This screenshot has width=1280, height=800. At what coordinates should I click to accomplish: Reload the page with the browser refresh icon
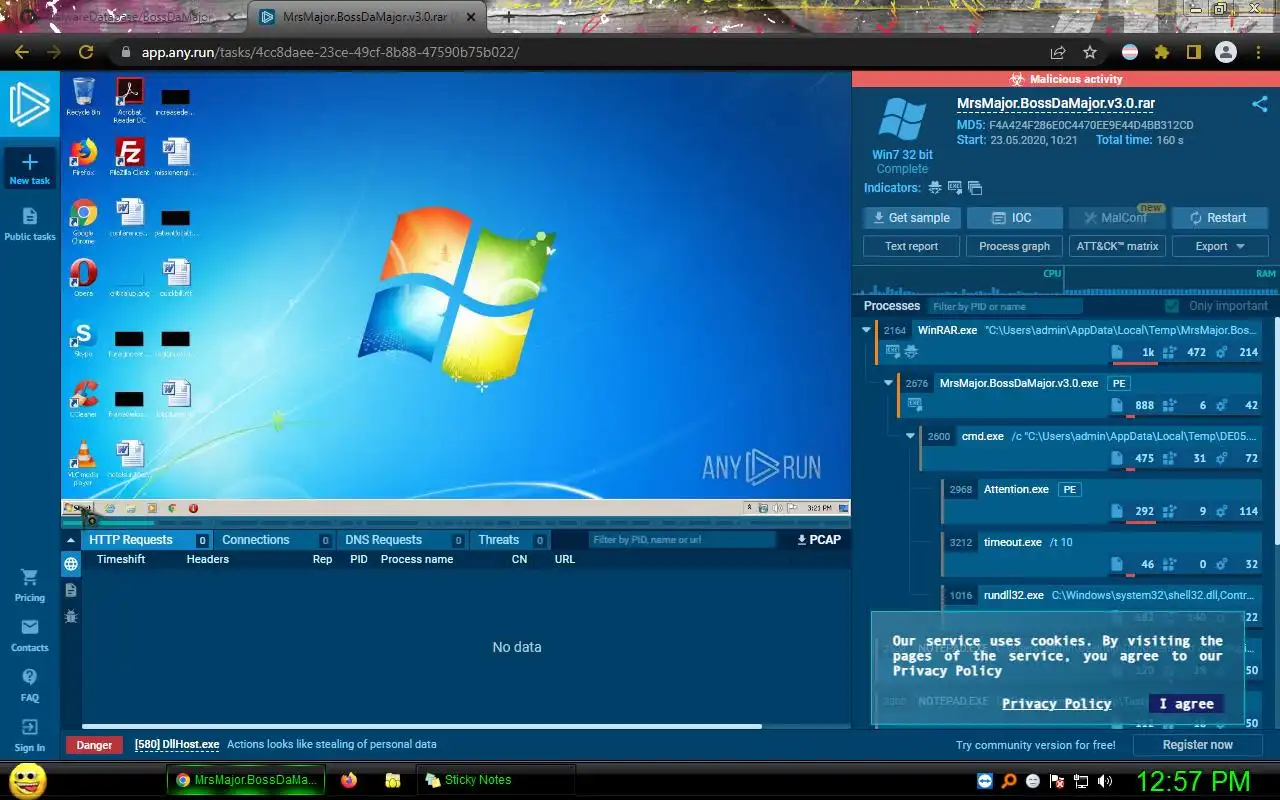(x=86, y=52)
